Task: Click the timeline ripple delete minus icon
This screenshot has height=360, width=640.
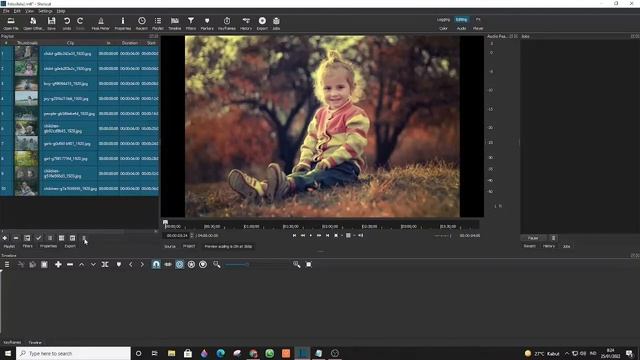Action: pos(70,264)
